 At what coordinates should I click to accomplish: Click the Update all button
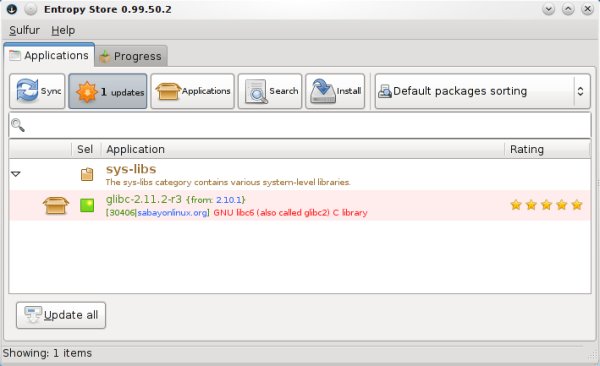pyautogui.click(x=61, y=315)
